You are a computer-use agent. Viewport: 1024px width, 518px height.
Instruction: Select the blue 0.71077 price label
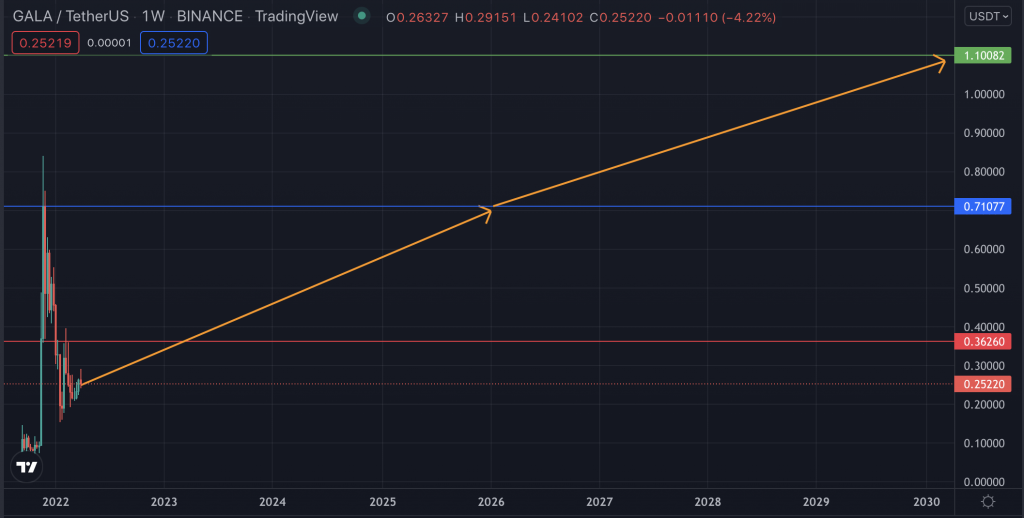pyautogui.click(x=982, y=207)
